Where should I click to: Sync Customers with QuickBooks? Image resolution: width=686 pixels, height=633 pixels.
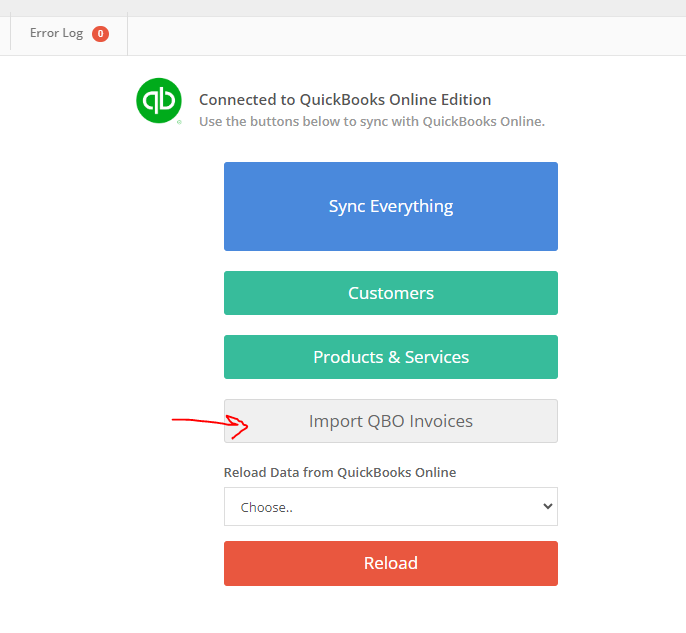coord(391,293)
